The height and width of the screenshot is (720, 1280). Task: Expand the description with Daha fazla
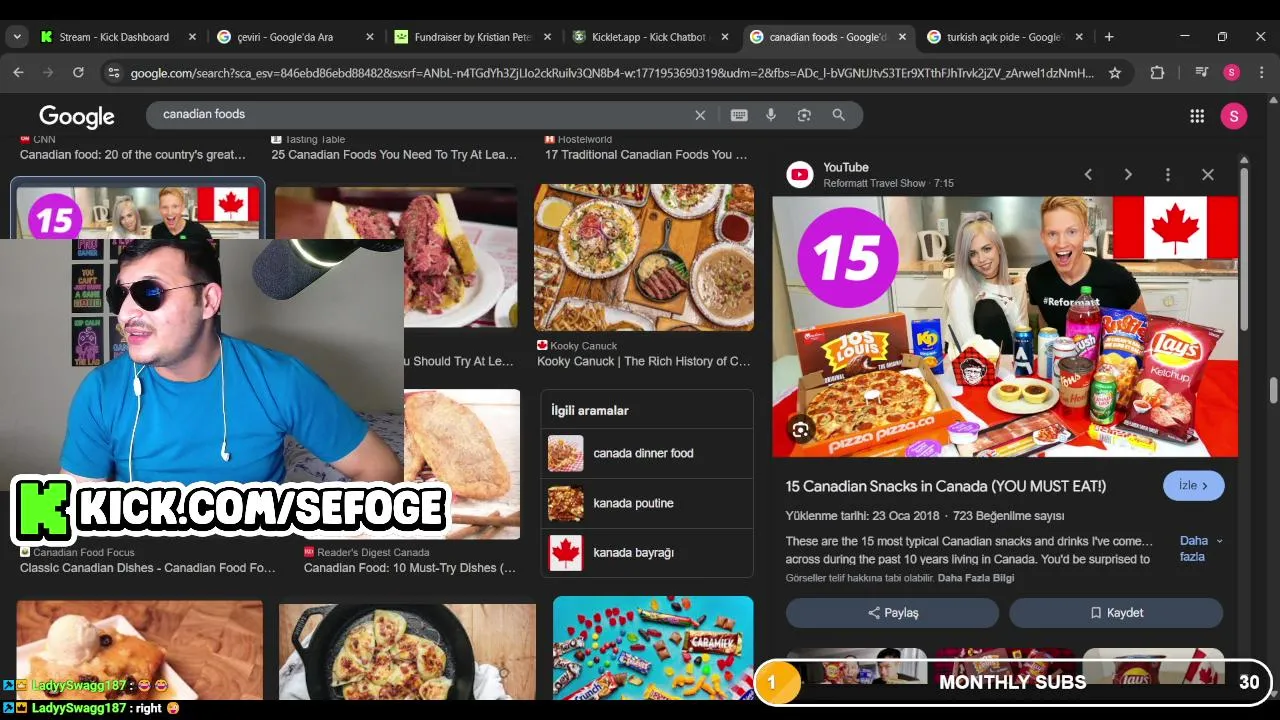pos(1200,549)
